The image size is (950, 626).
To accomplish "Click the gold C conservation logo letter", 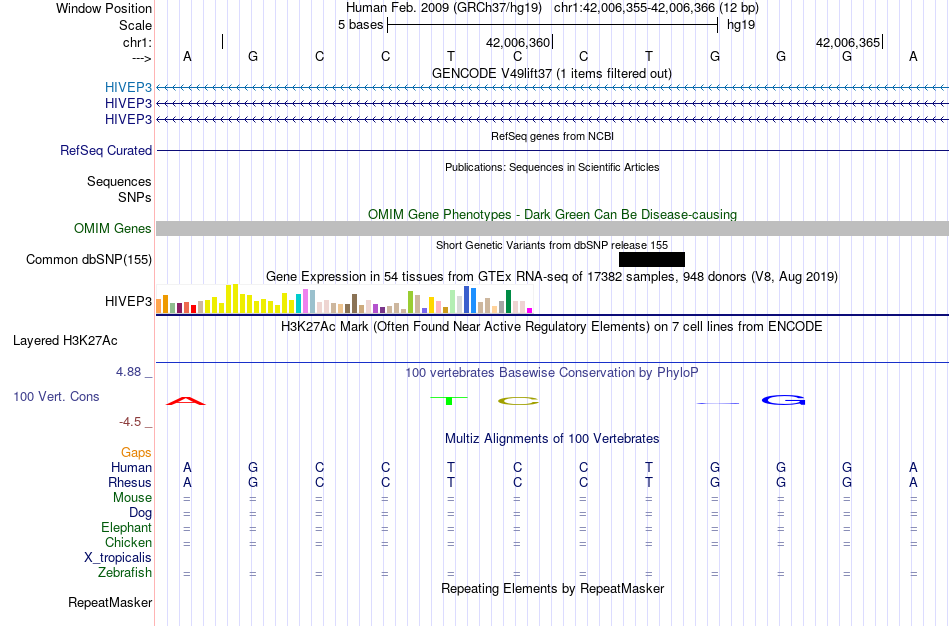I will point(518,401).
